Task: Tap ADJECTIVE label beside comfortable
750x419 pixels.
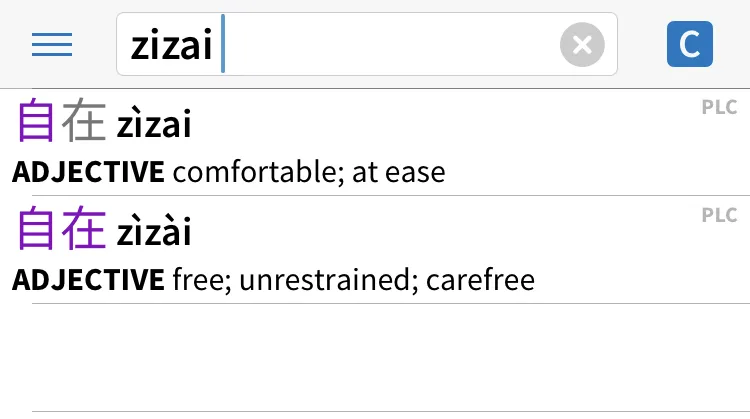Action: (x=88, y=172)
